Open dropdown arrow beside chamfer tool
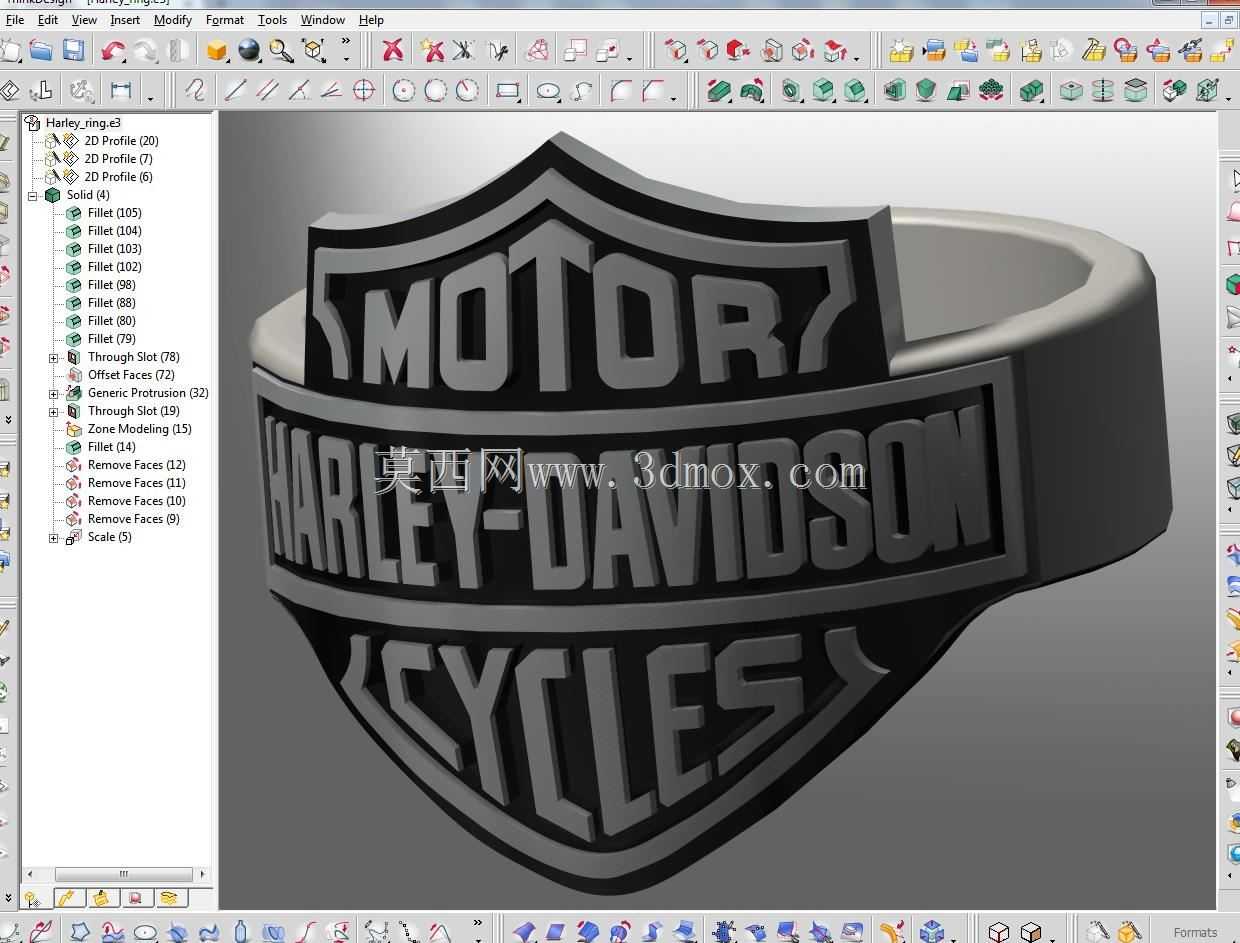 tap(674, 97)
